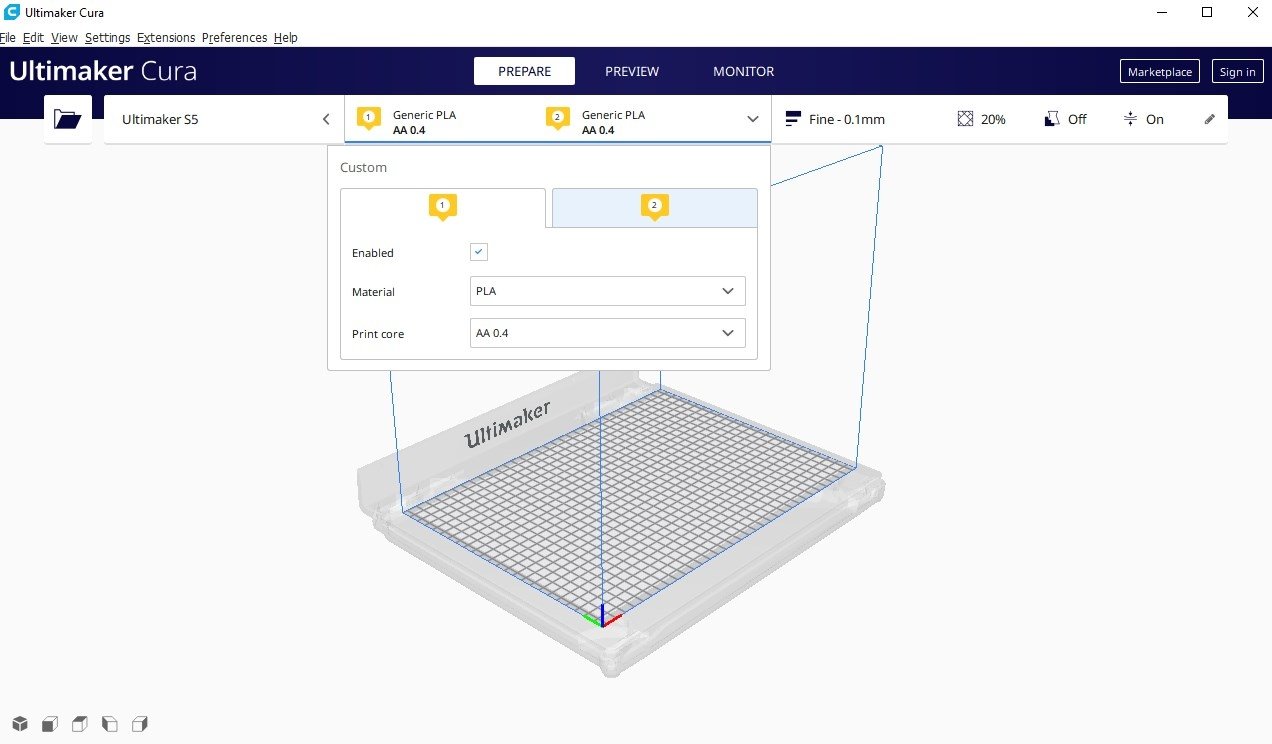Click the Cura logo in title bar
Image resolution: width=1272 pixels, height=744 pixels.
11,12
